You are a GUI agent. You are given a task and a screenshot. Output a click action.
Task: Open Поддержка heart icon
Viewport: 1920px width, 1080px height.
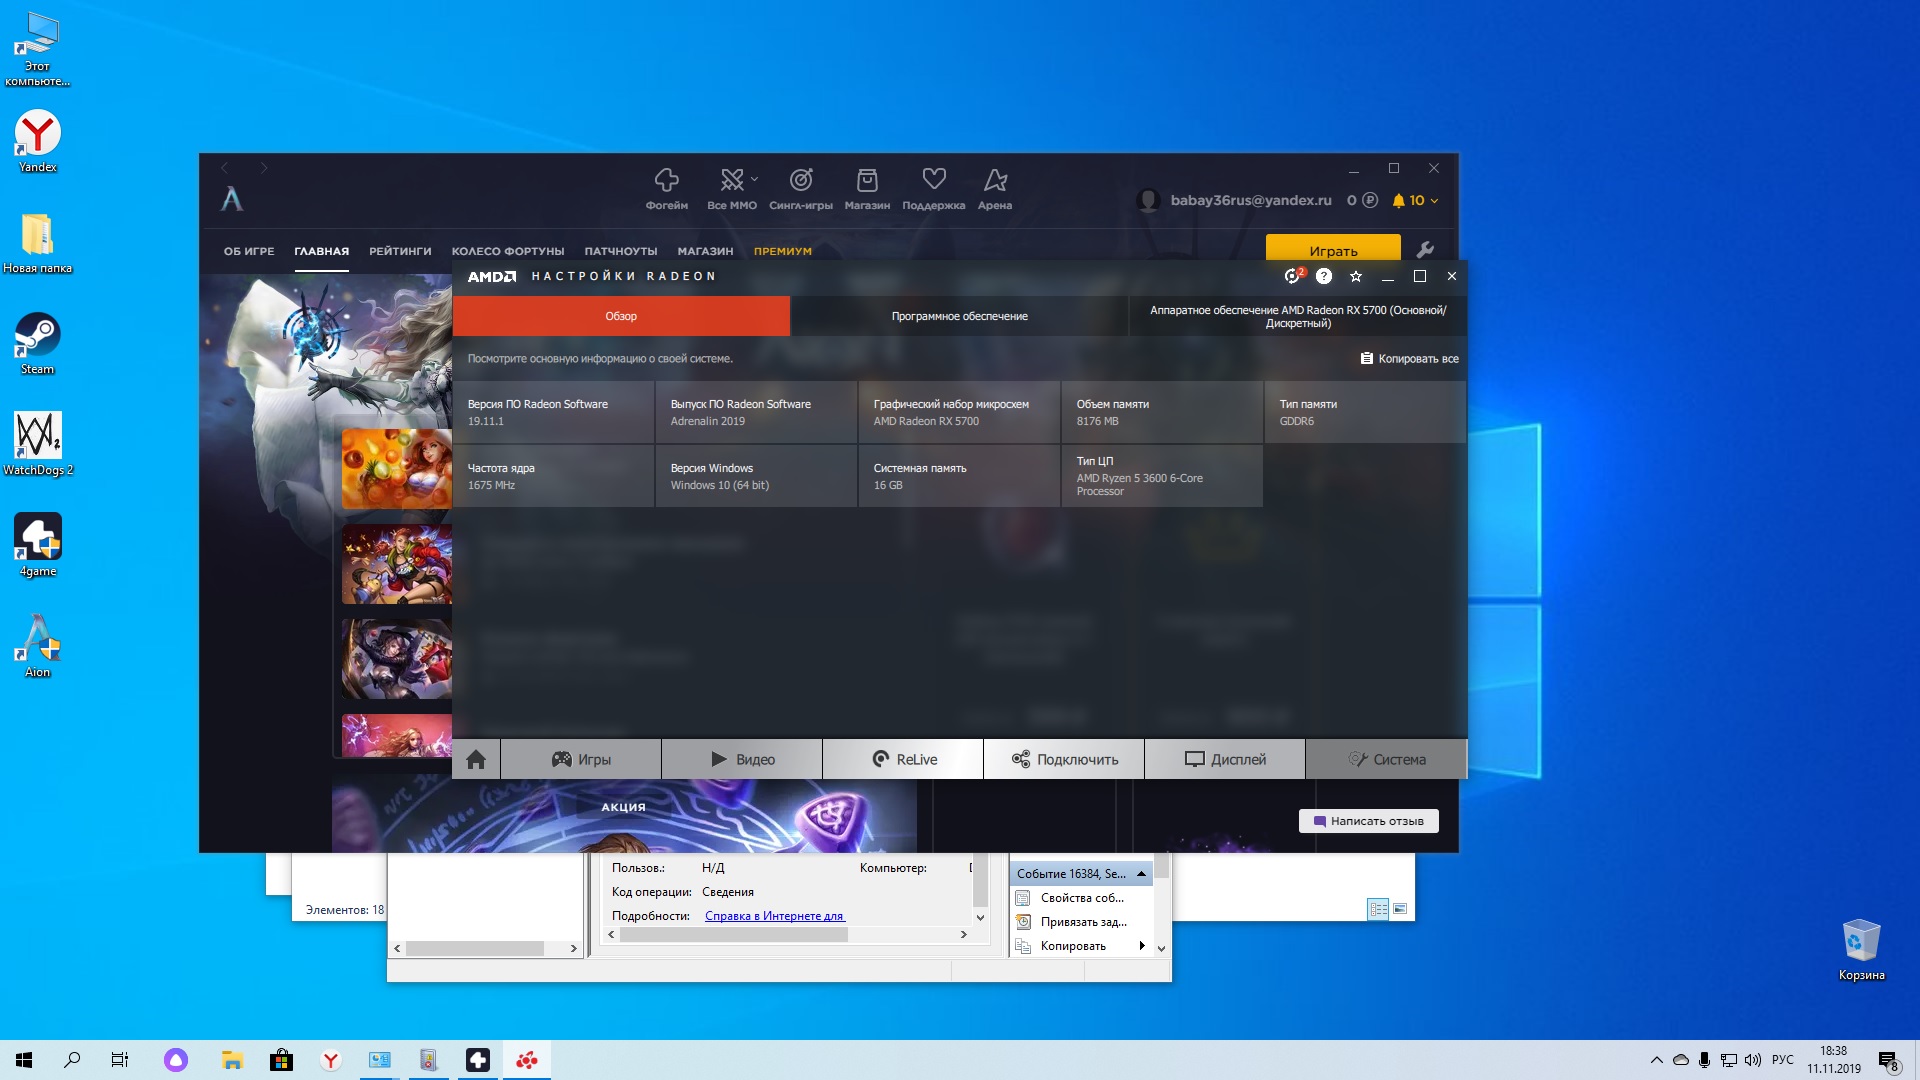tap(933, 188)
